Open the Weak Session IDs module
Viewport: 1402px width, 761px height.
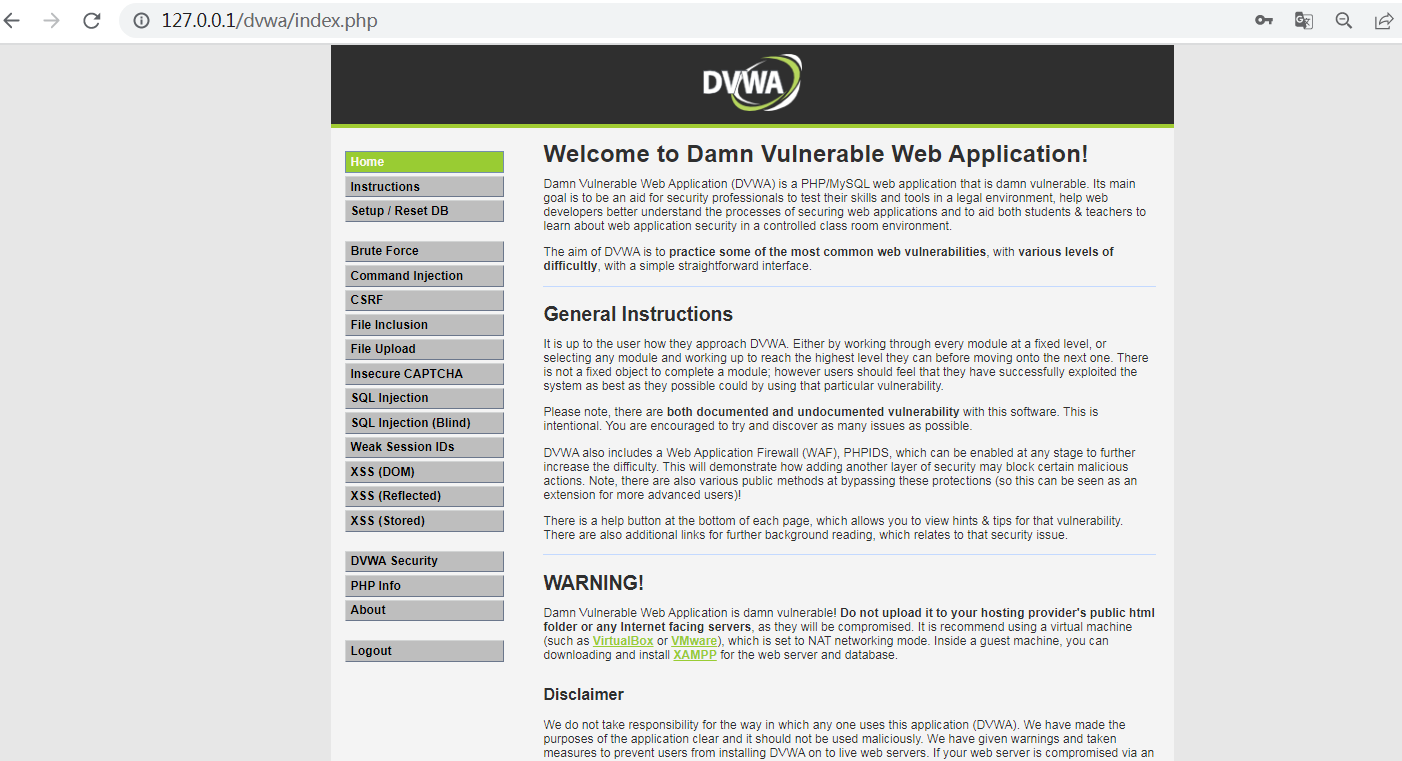(424, 446)
